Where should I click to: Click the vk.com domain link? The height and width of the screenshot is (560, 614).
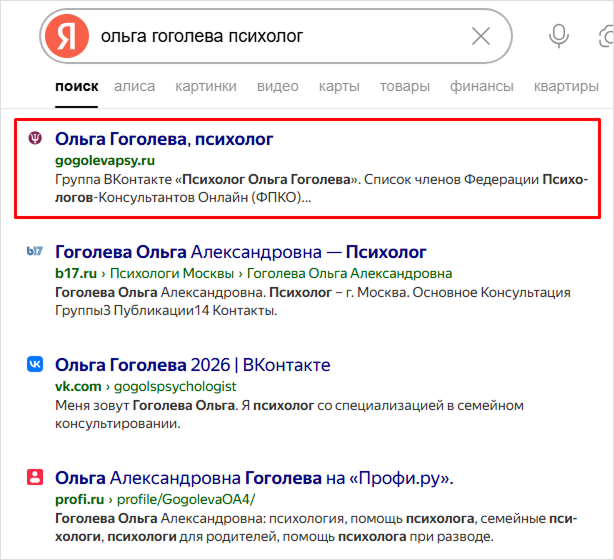tap(78, 387)
